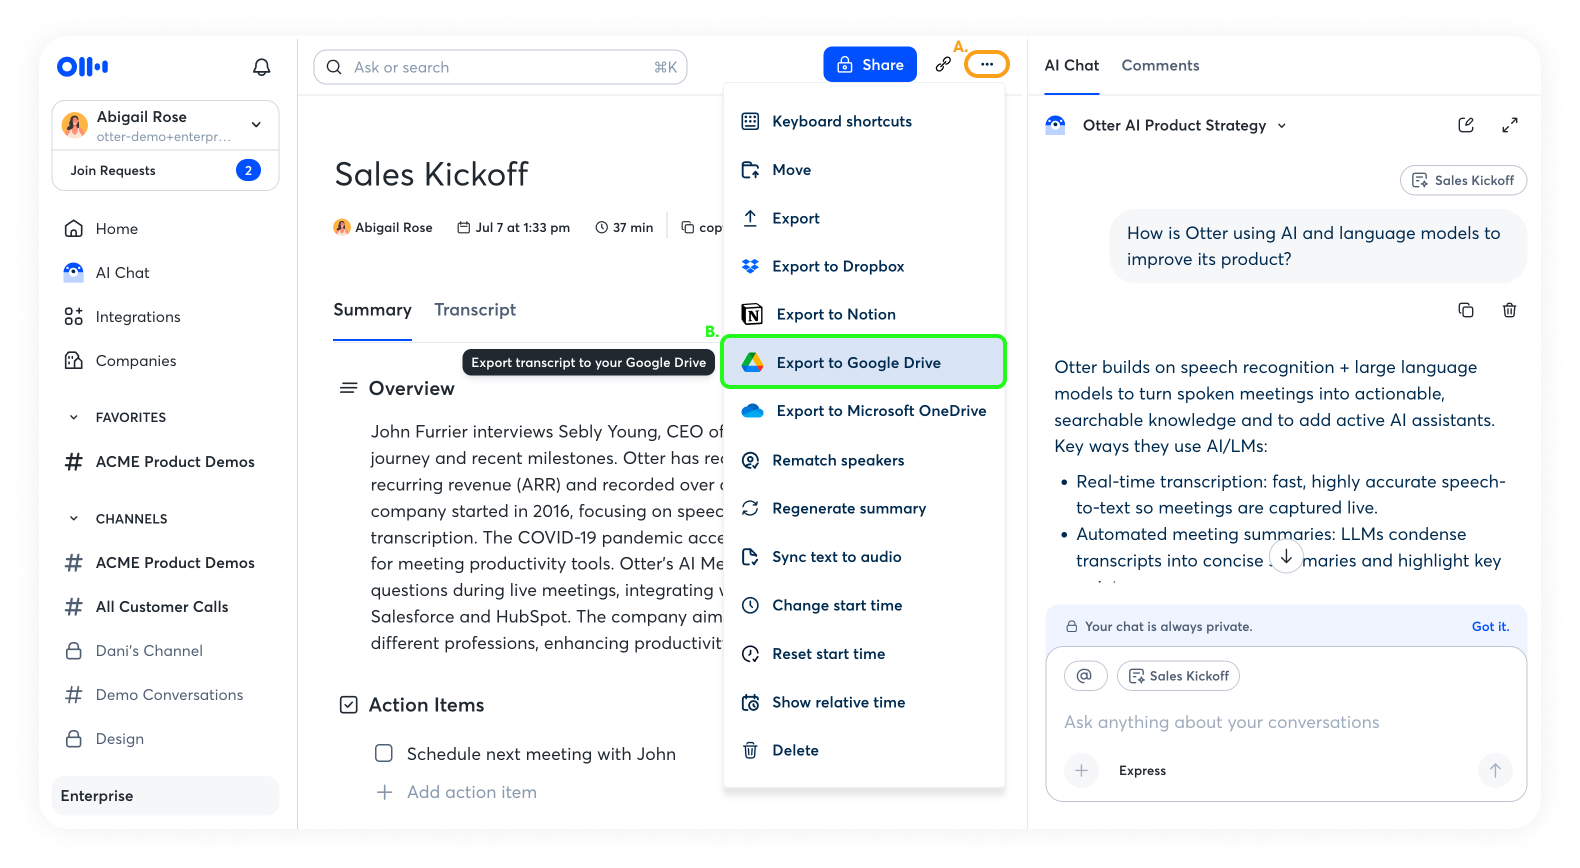Switch to the AI Chat tab
1580x868 pixels.
1072,65
